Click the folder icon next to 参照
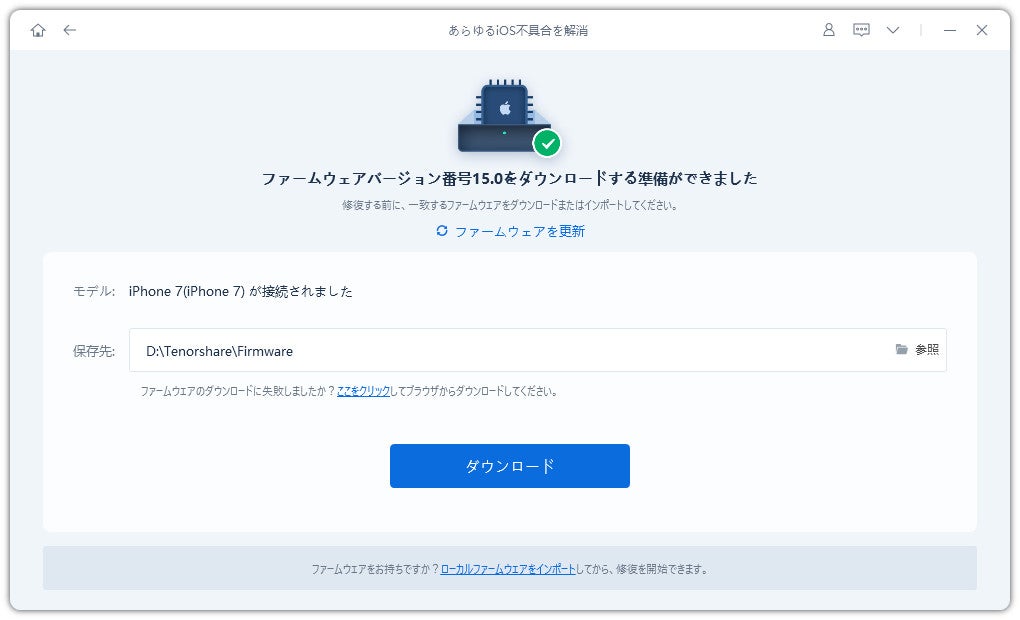The width and height of the screenshot is (1020, 620). [x=902, y=349]
